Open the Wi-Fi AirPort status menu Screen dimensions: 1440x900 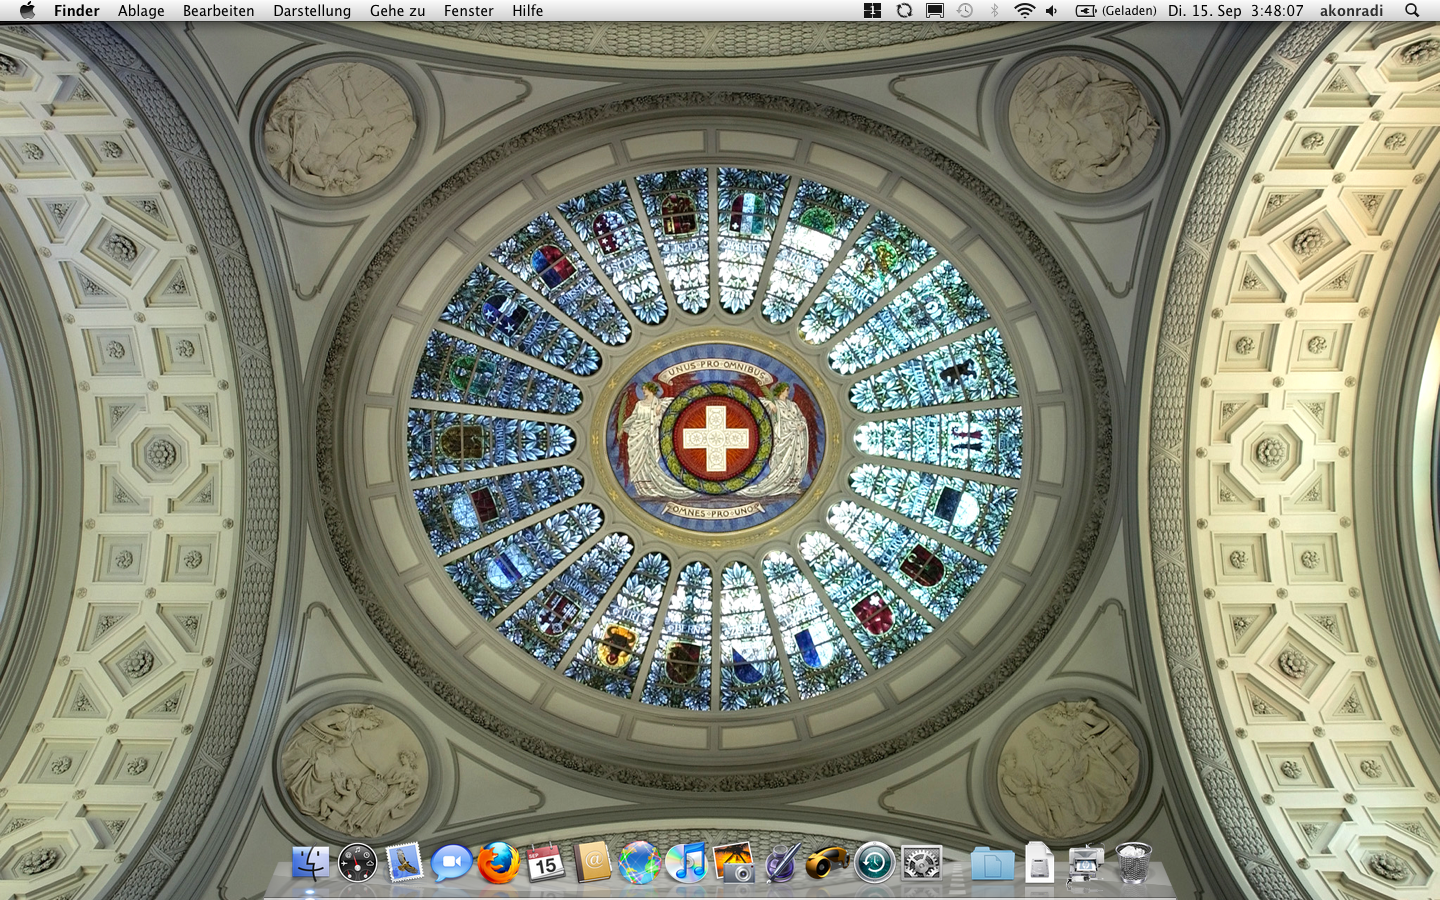click(x=1024, y=10)
